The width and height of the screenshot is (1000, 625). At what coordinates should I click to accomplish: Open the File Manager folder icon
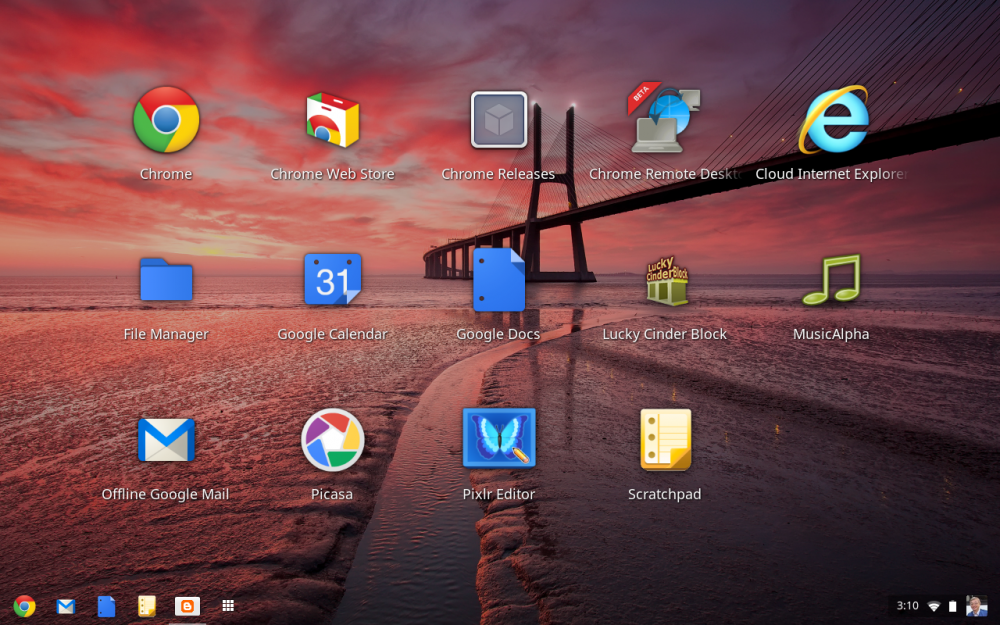coord(166,280)
